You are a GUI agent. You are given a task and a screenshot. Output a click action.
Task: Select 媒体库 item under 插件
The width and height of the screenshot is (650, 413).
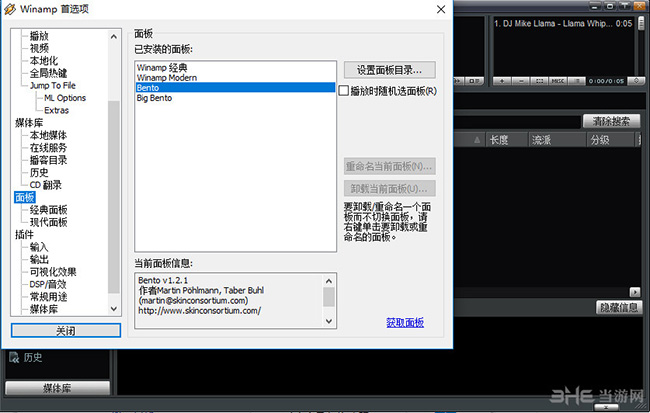44,309
